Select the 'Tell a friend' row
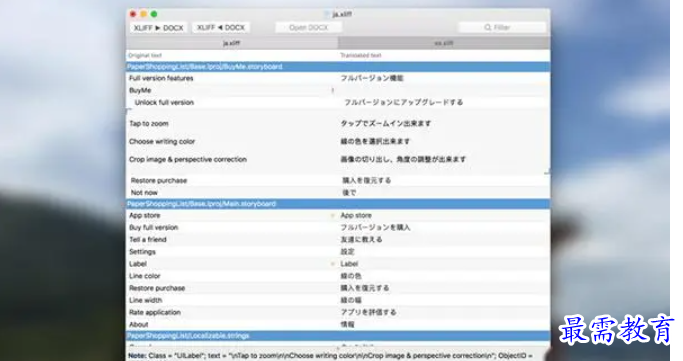 coord(338,240)
